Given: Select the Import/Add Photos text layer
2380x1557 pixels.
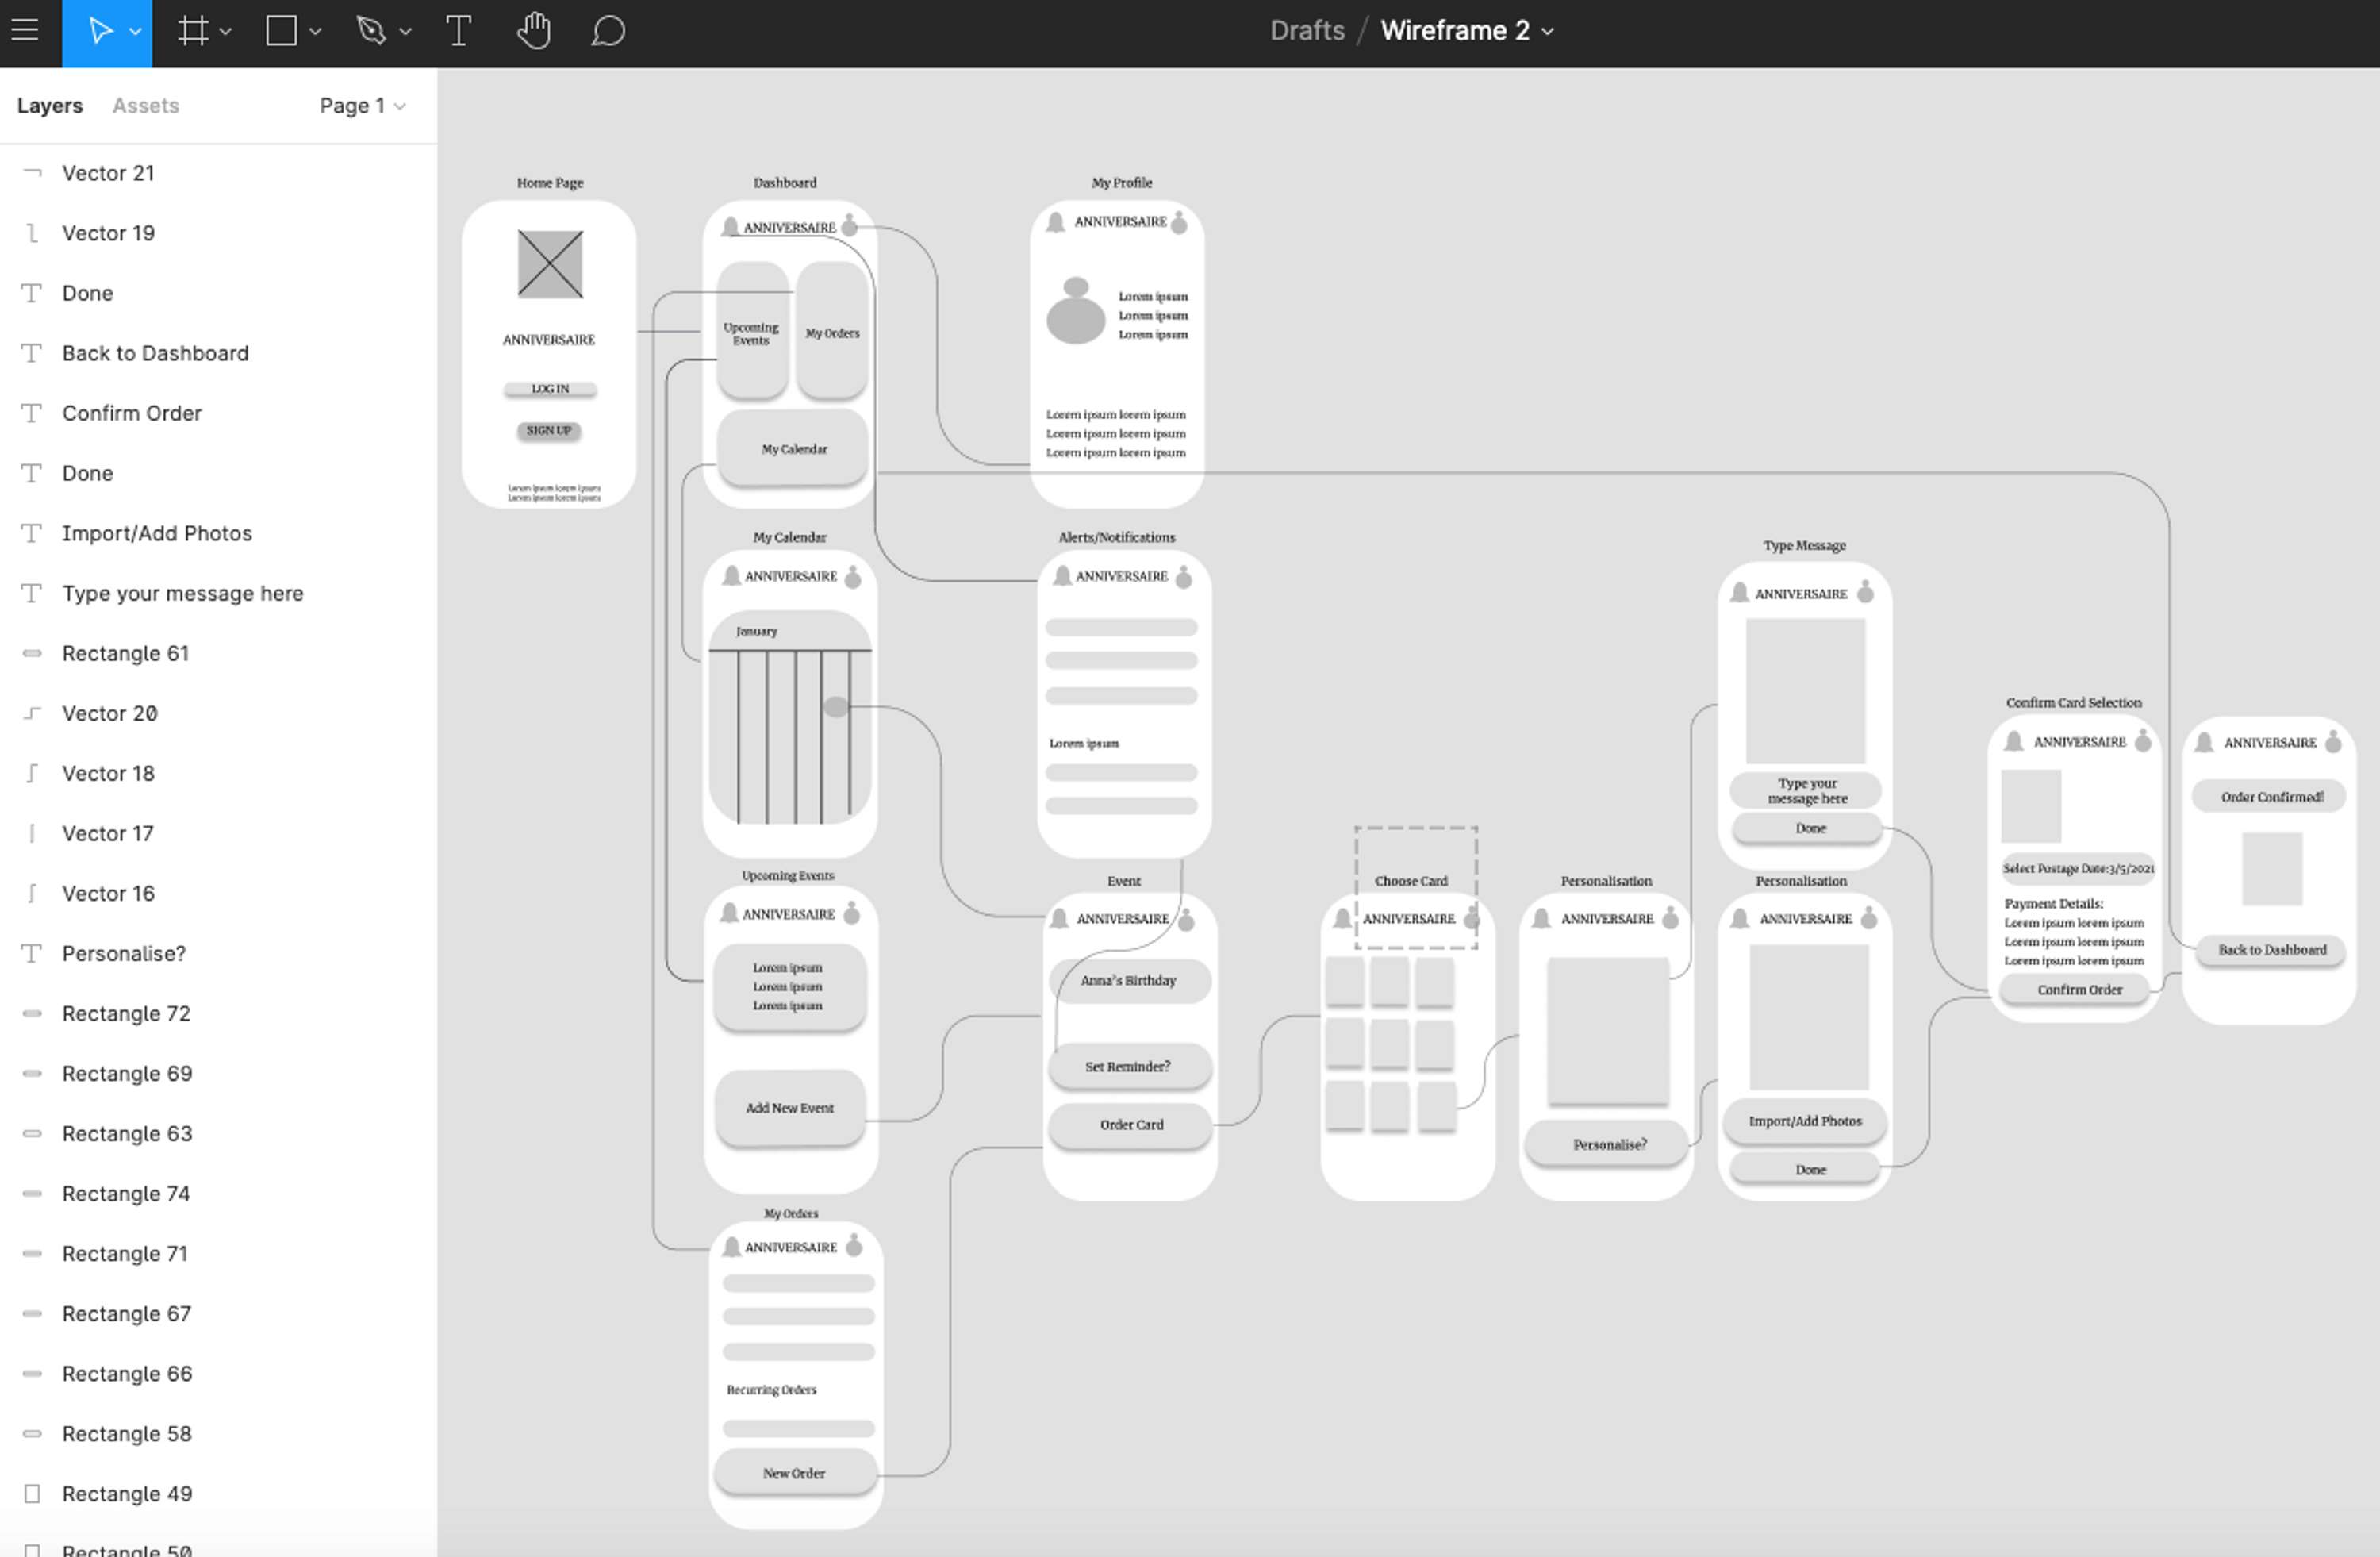Looking at the screenshot, I should [x=218, y=533].
